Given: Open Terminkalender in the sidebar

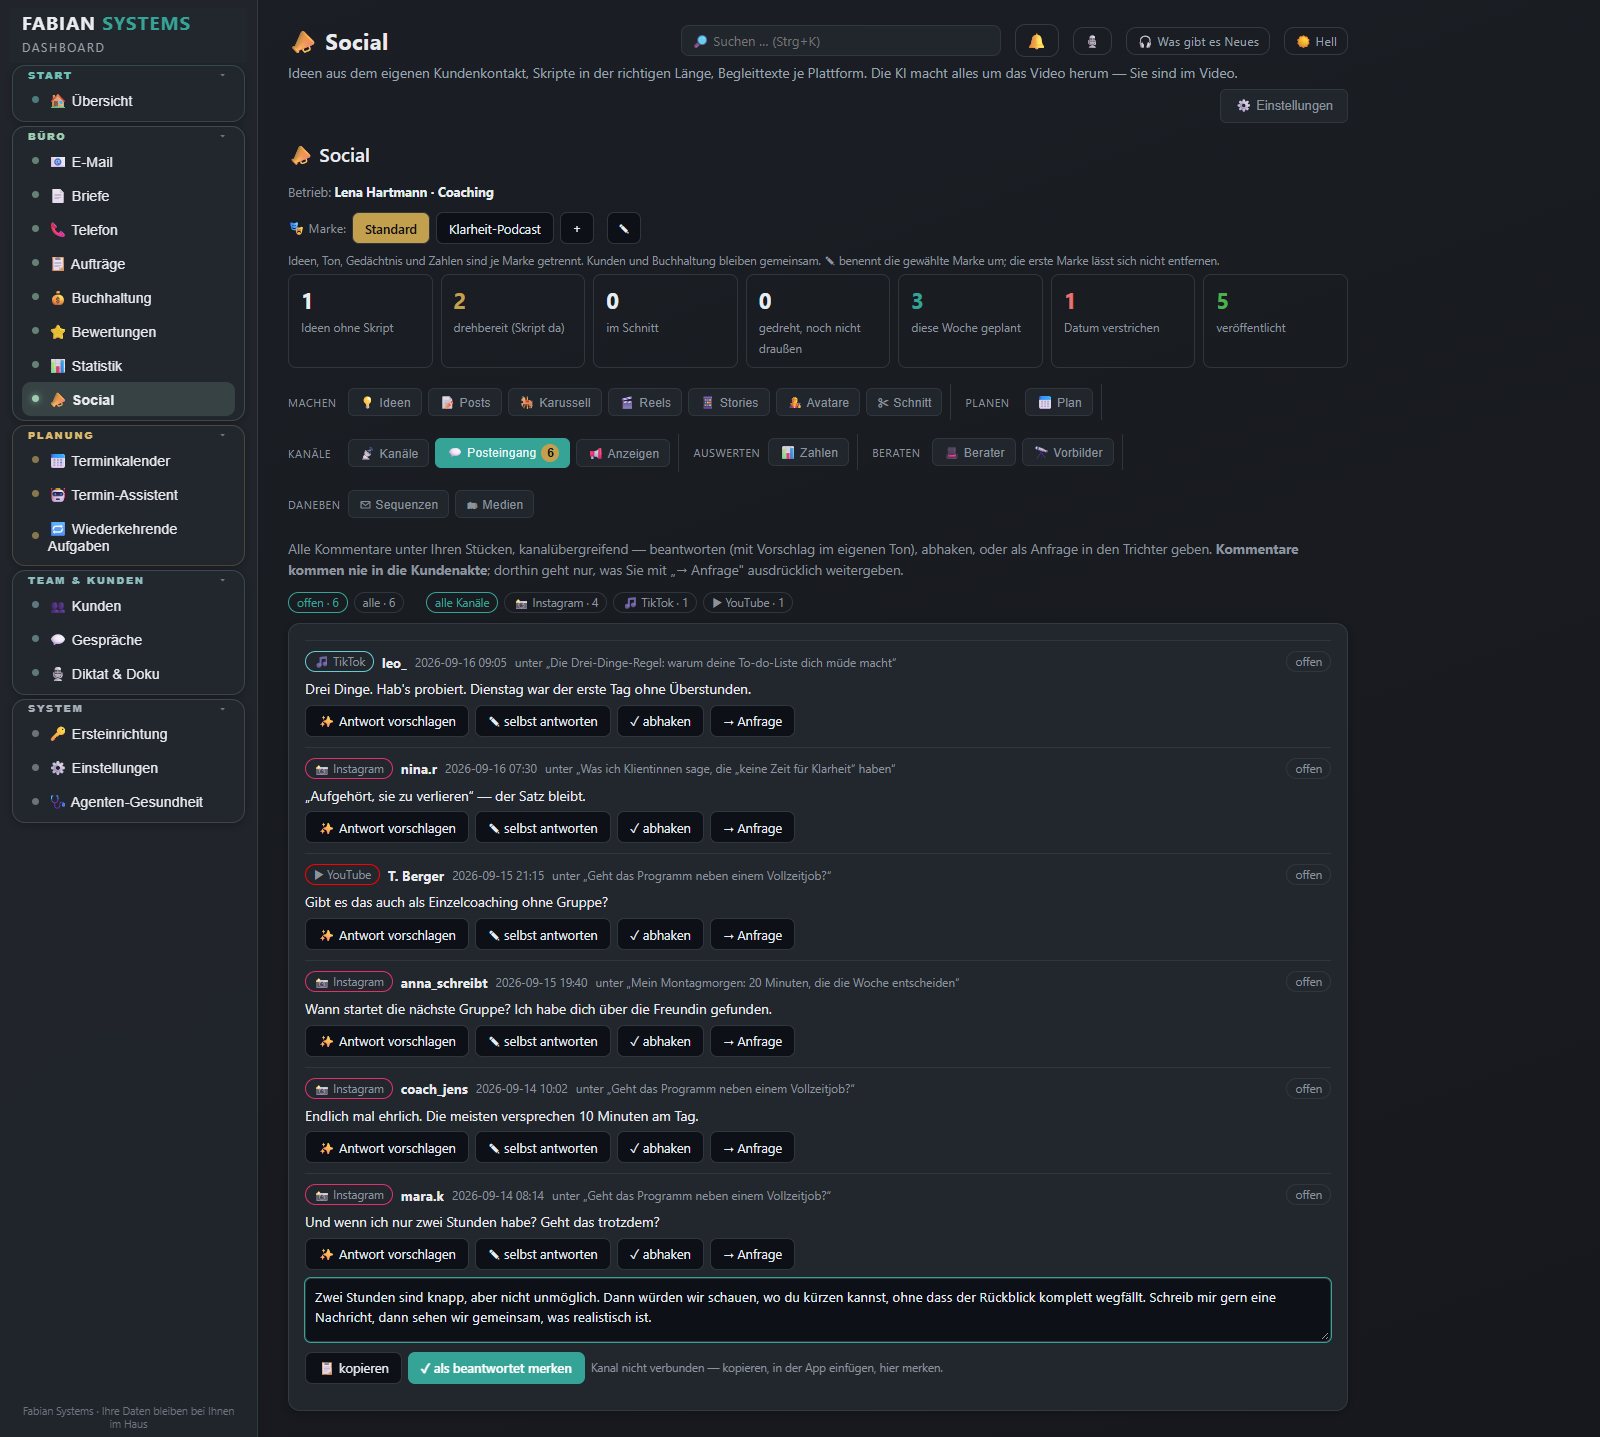Looking at the screenshot, I should coord(128,461).
